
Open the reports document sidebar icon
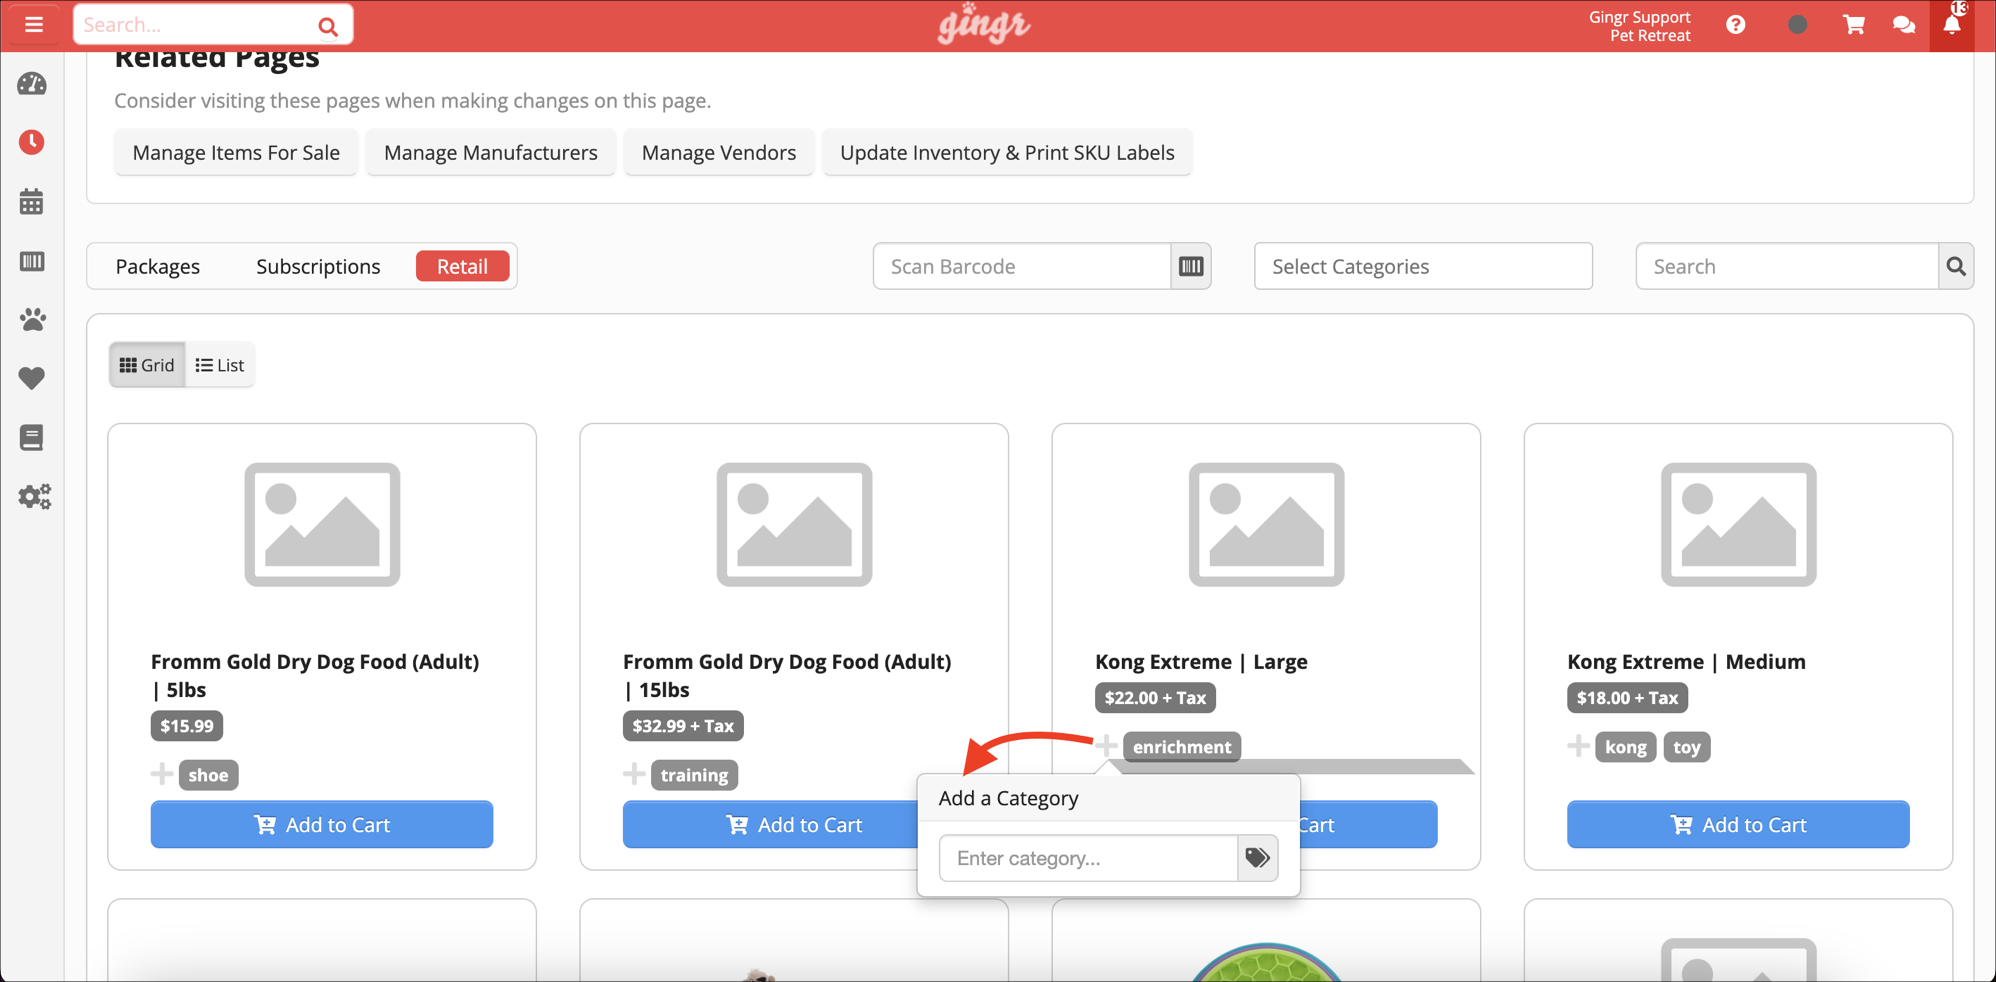(32, 437)
